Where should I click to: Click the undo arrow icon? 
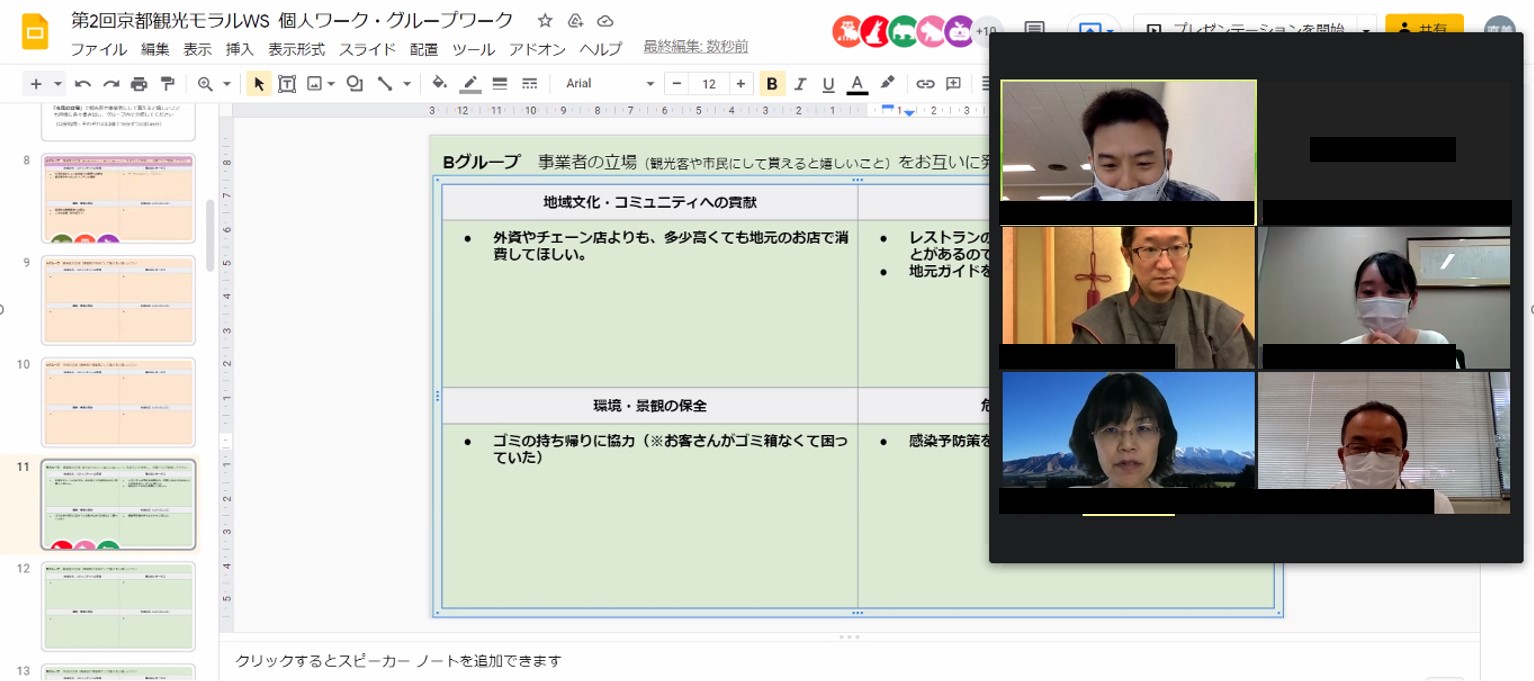click(83, 84)
